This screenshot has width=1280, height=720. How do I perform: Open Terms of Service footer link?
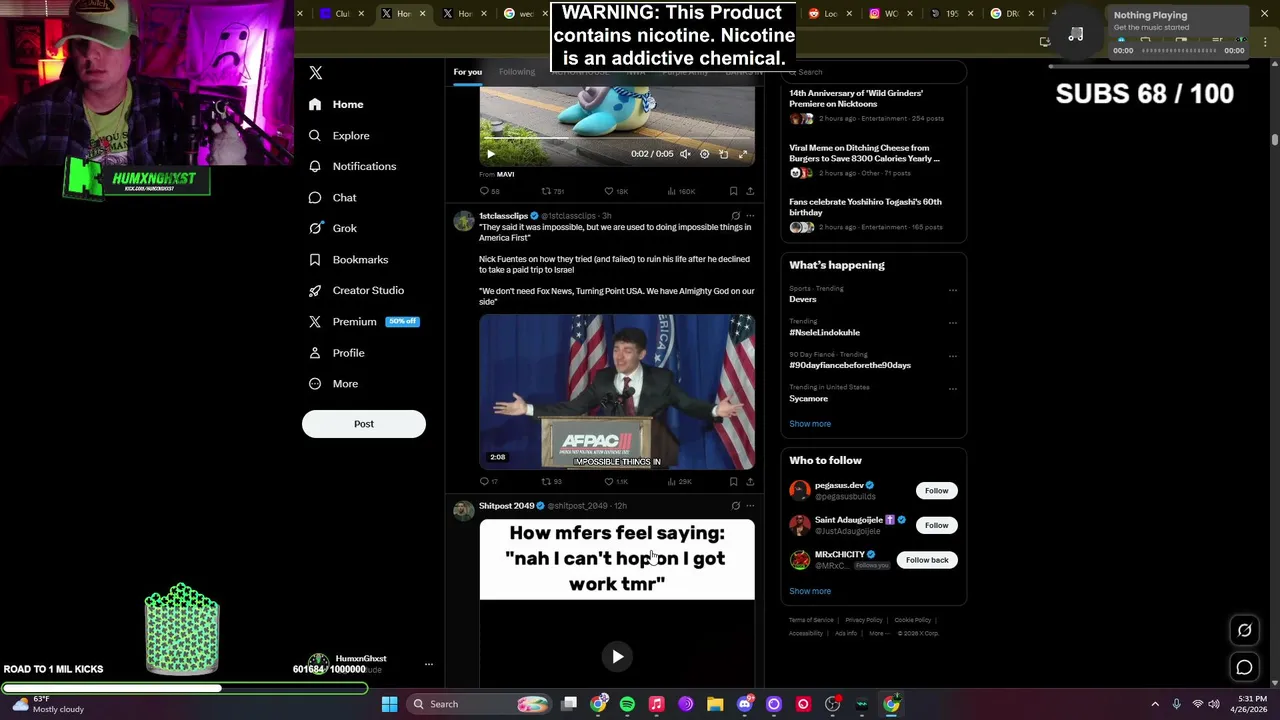click(x=811, y=620)
